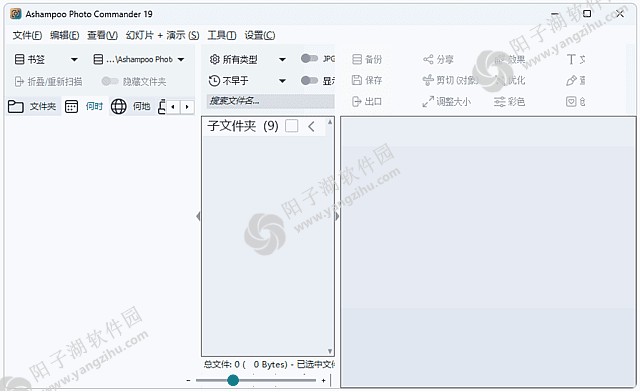
Task: Click the 分享 share button
Action: point(438,60)
